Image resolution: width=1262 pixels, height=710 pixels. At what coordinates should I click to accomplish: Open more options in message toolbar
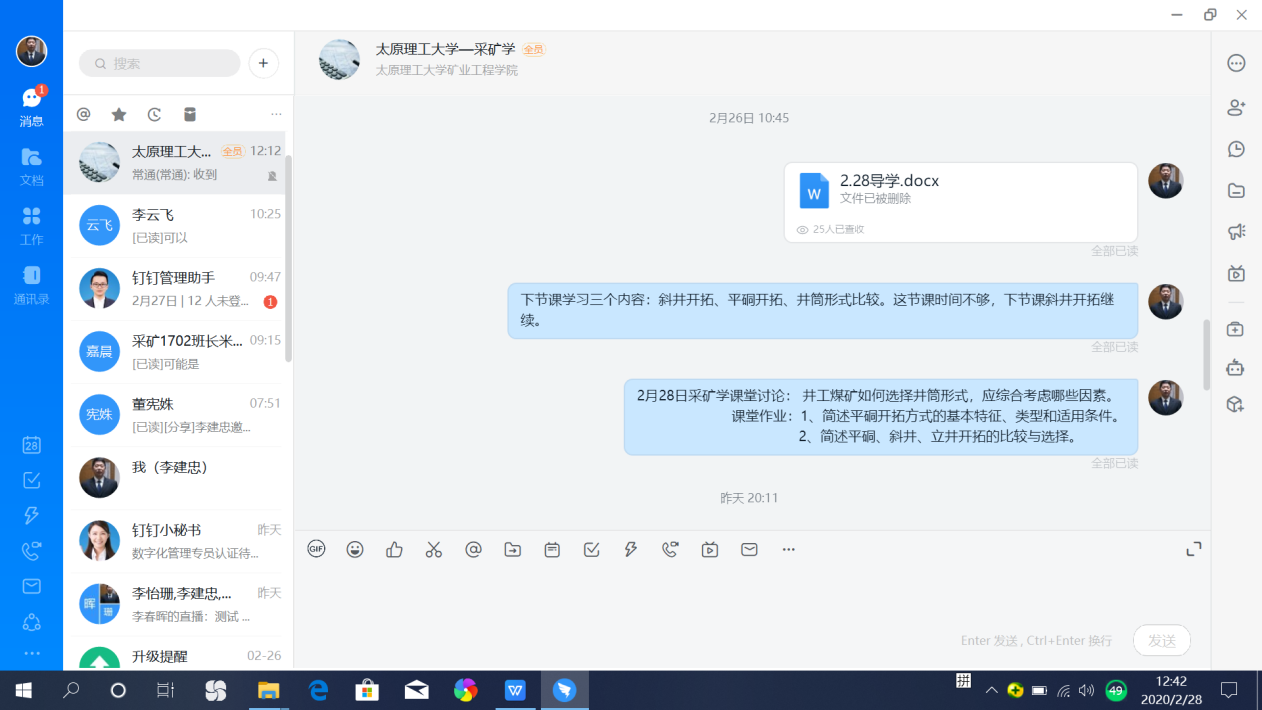click(789, 549)
